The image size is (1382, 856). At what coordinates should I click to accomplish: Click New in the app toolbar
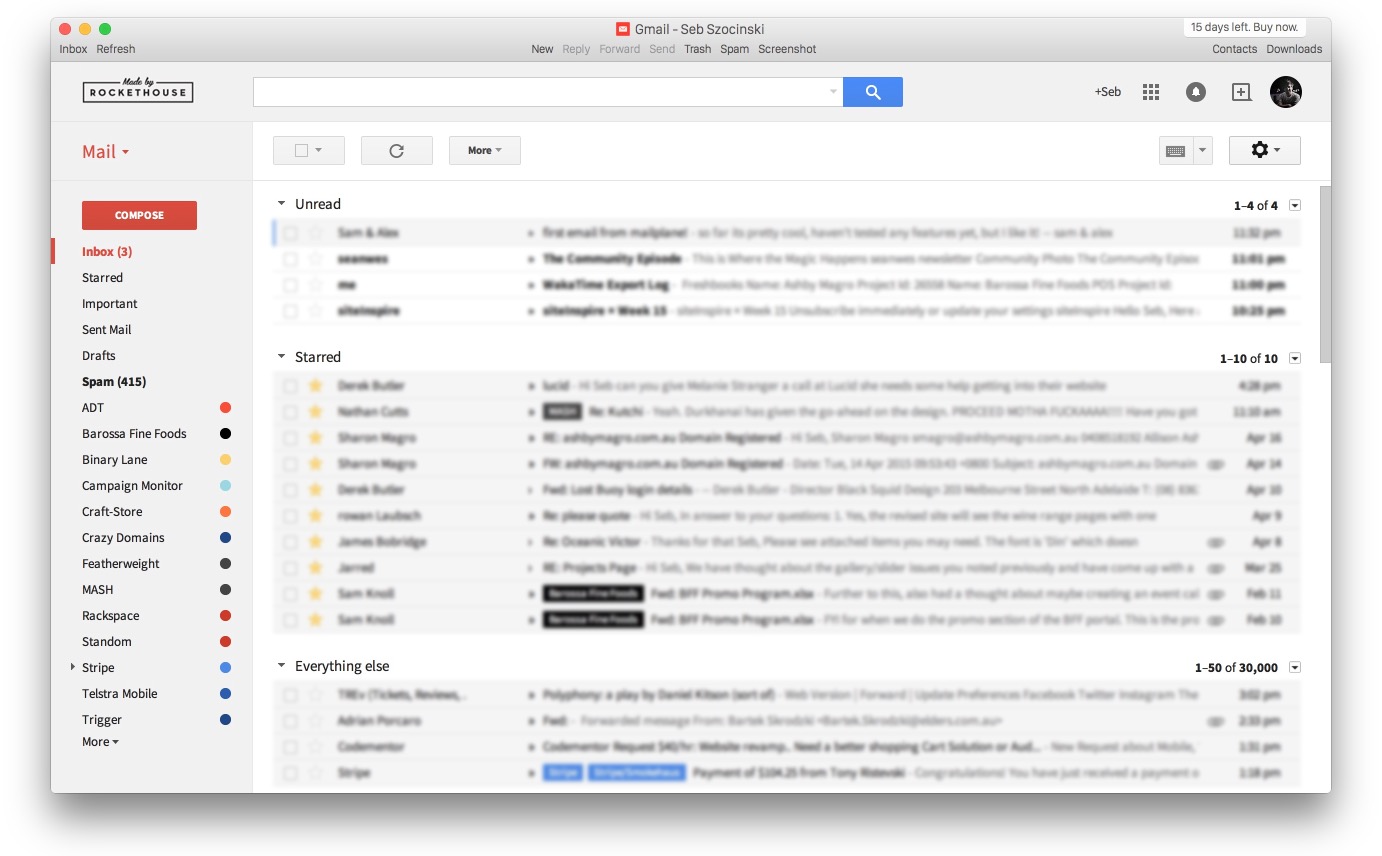click(542, 49)
